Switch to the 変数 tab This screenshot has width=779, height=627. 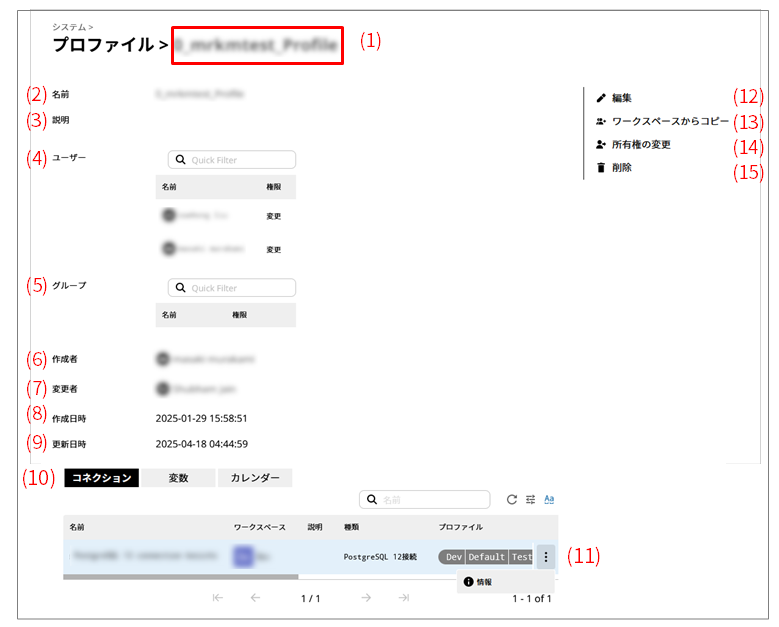pos(178,478)
